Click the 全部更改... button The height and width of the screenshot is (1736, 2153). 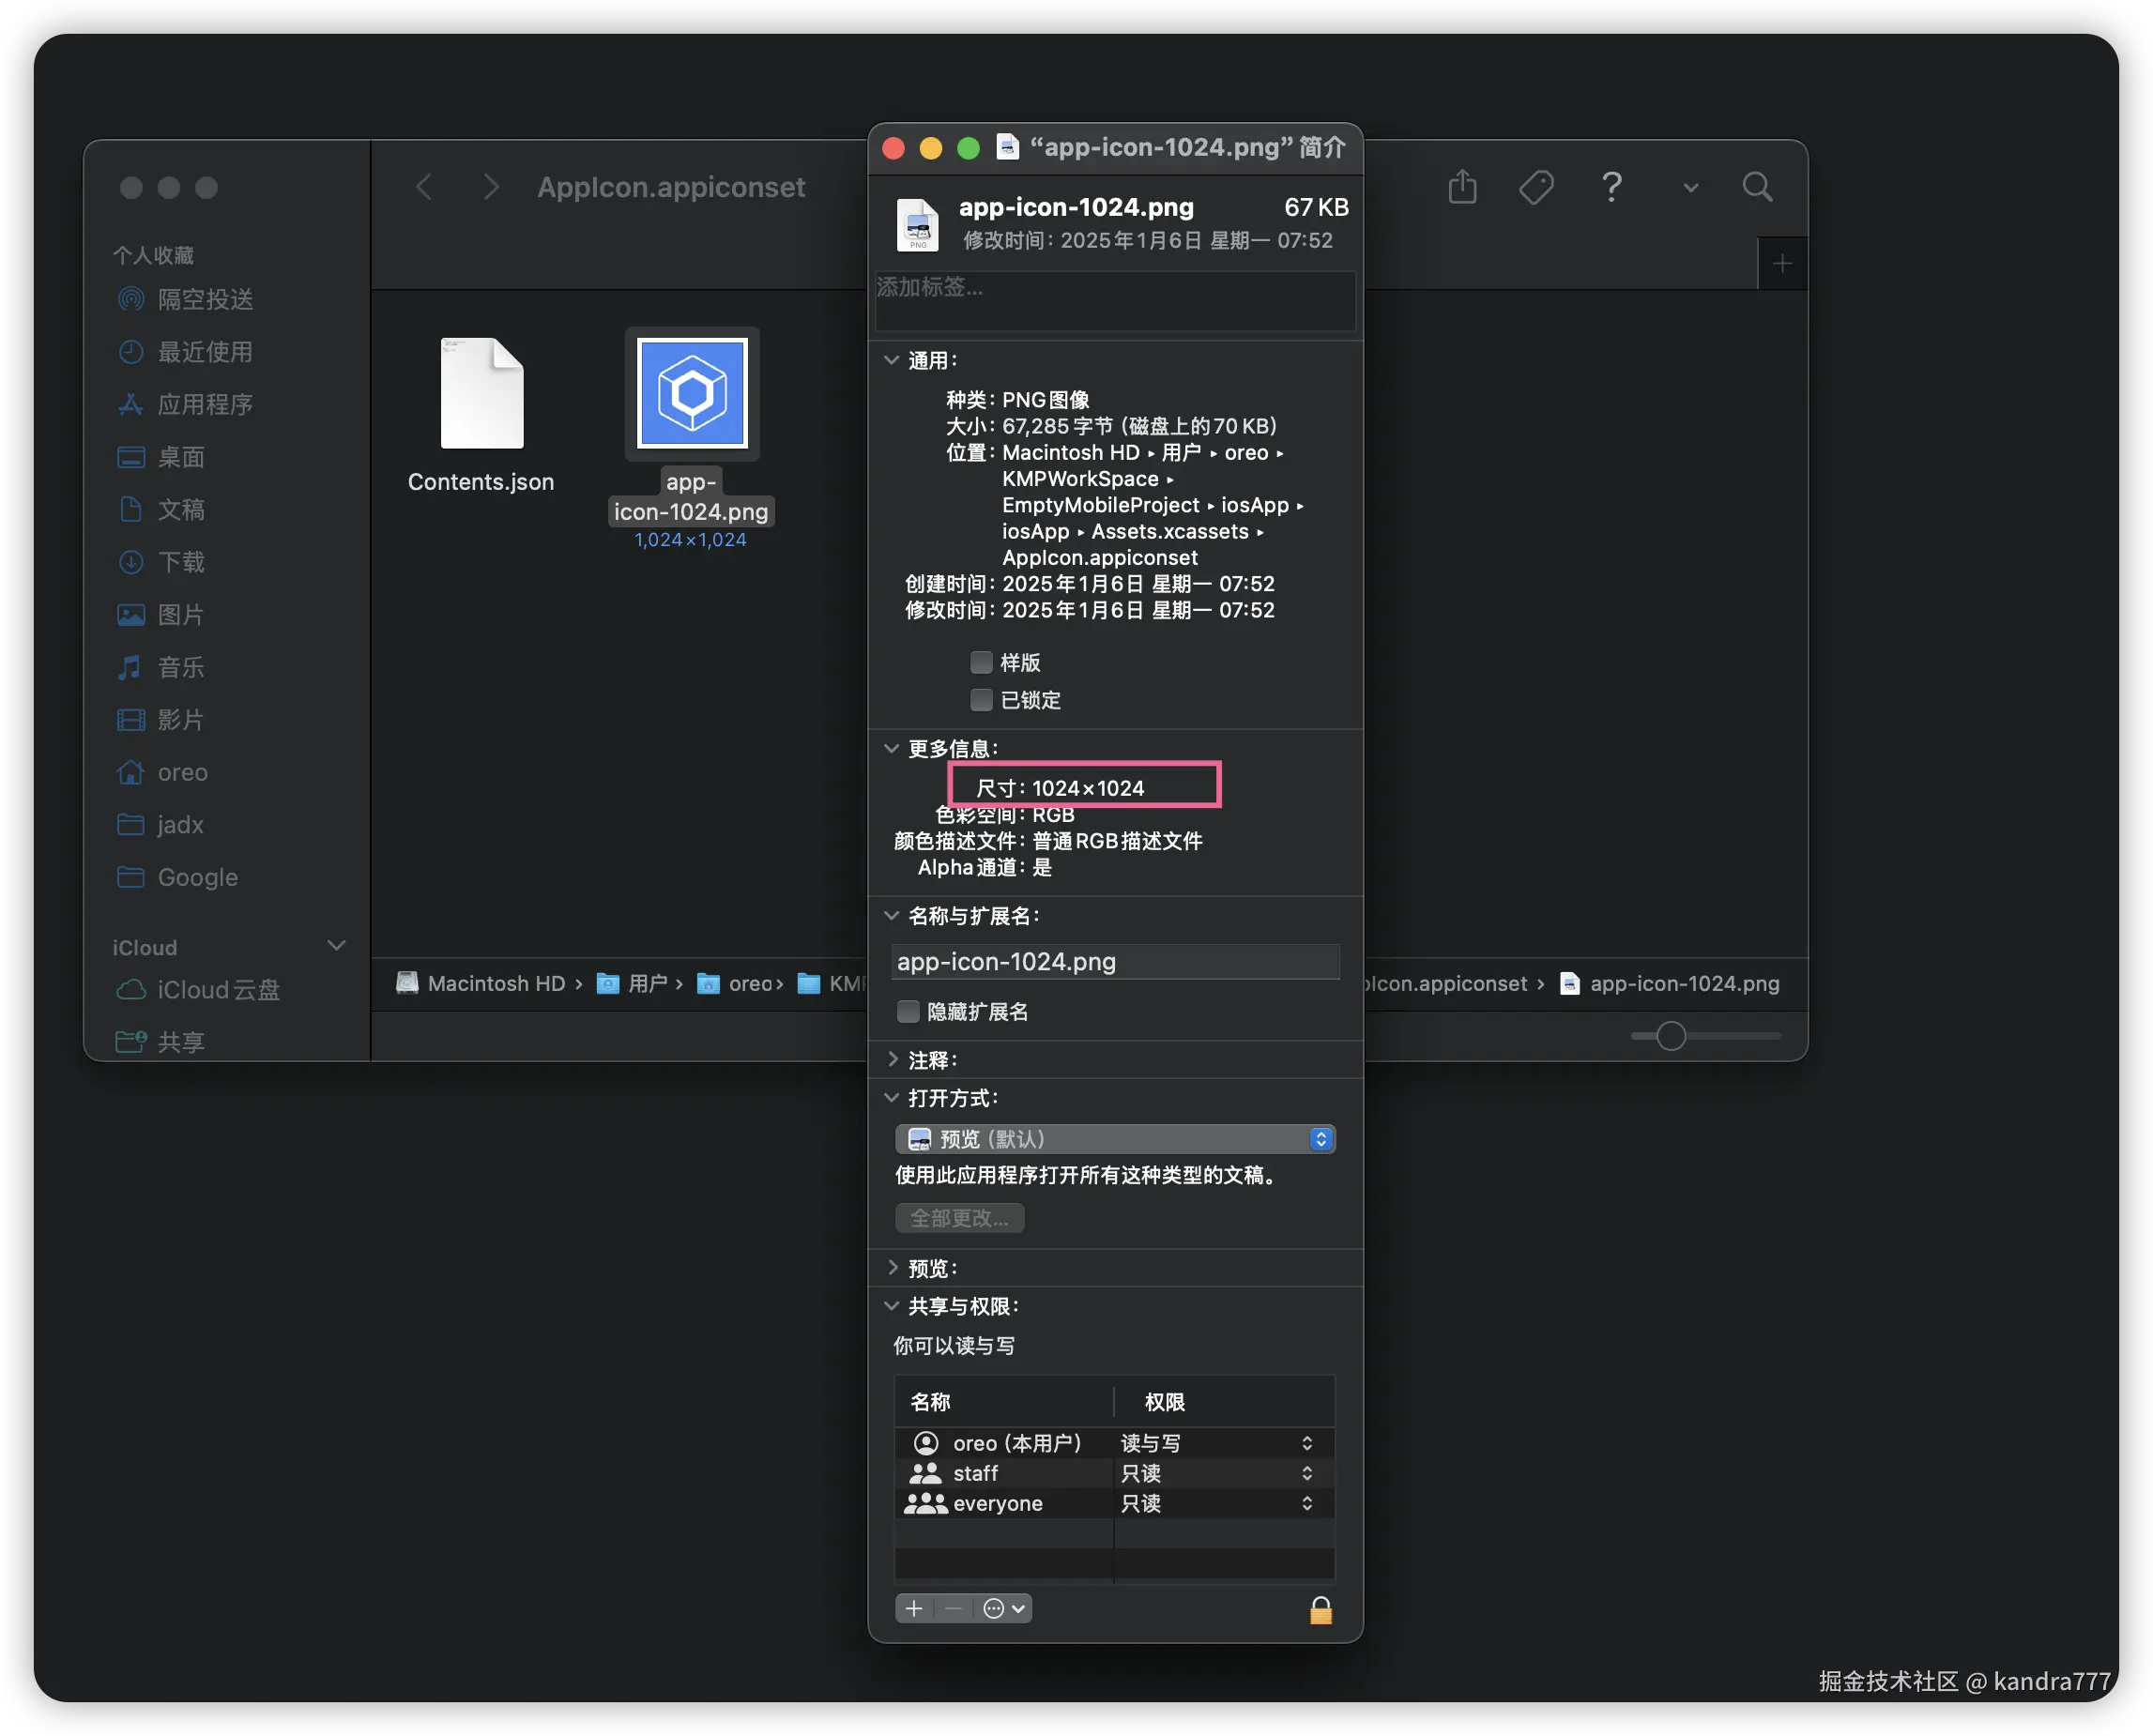(x=959, y=1217)
